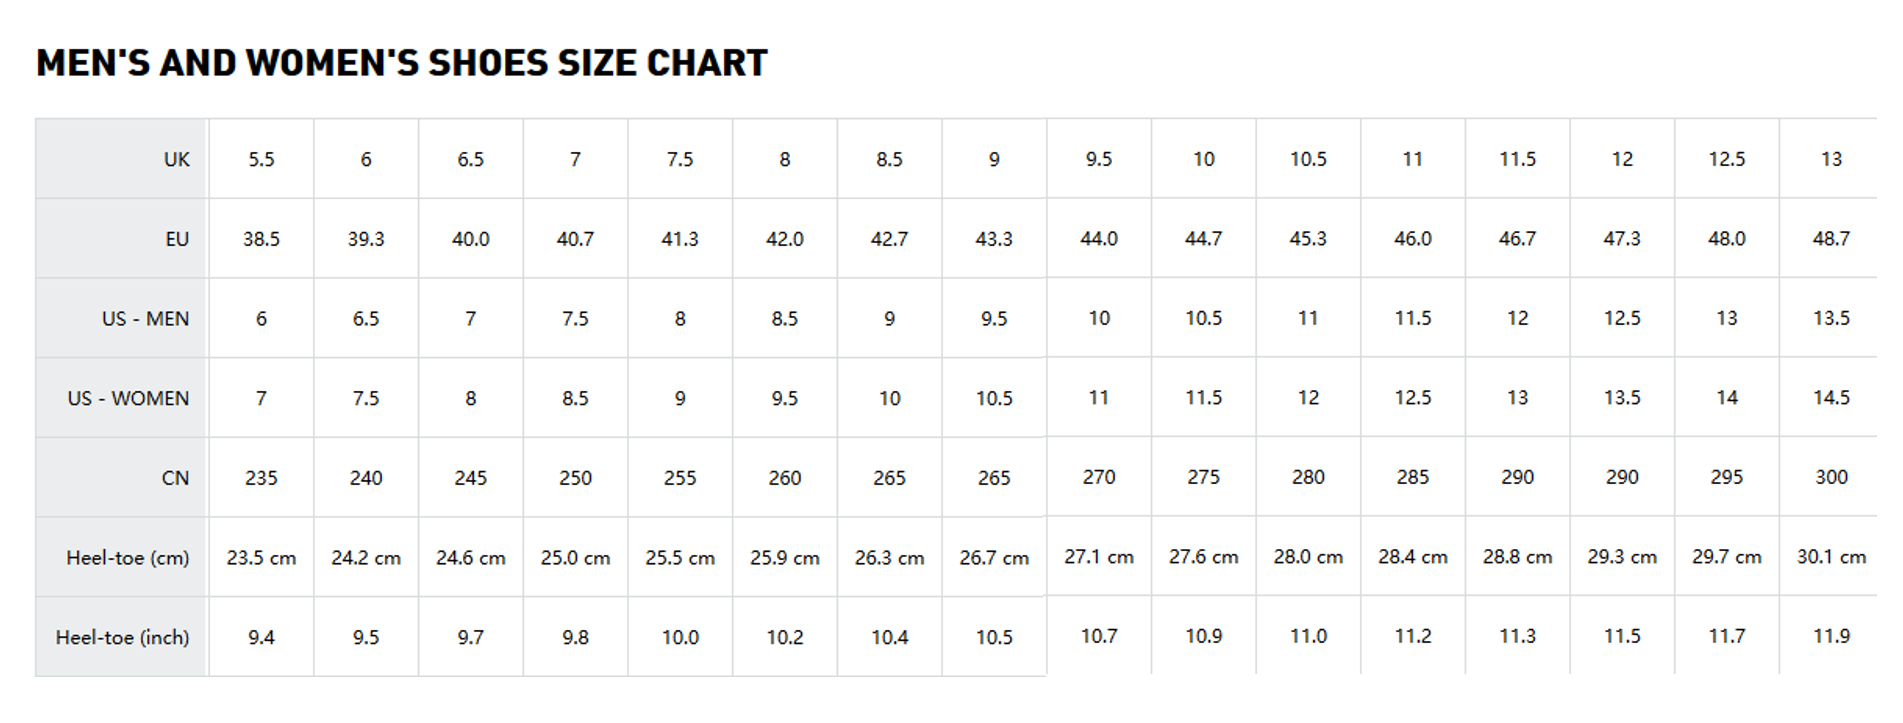
Task: Click the chart title "Men's and Women's Shoes Size Chart"
Action: (401, 63)
